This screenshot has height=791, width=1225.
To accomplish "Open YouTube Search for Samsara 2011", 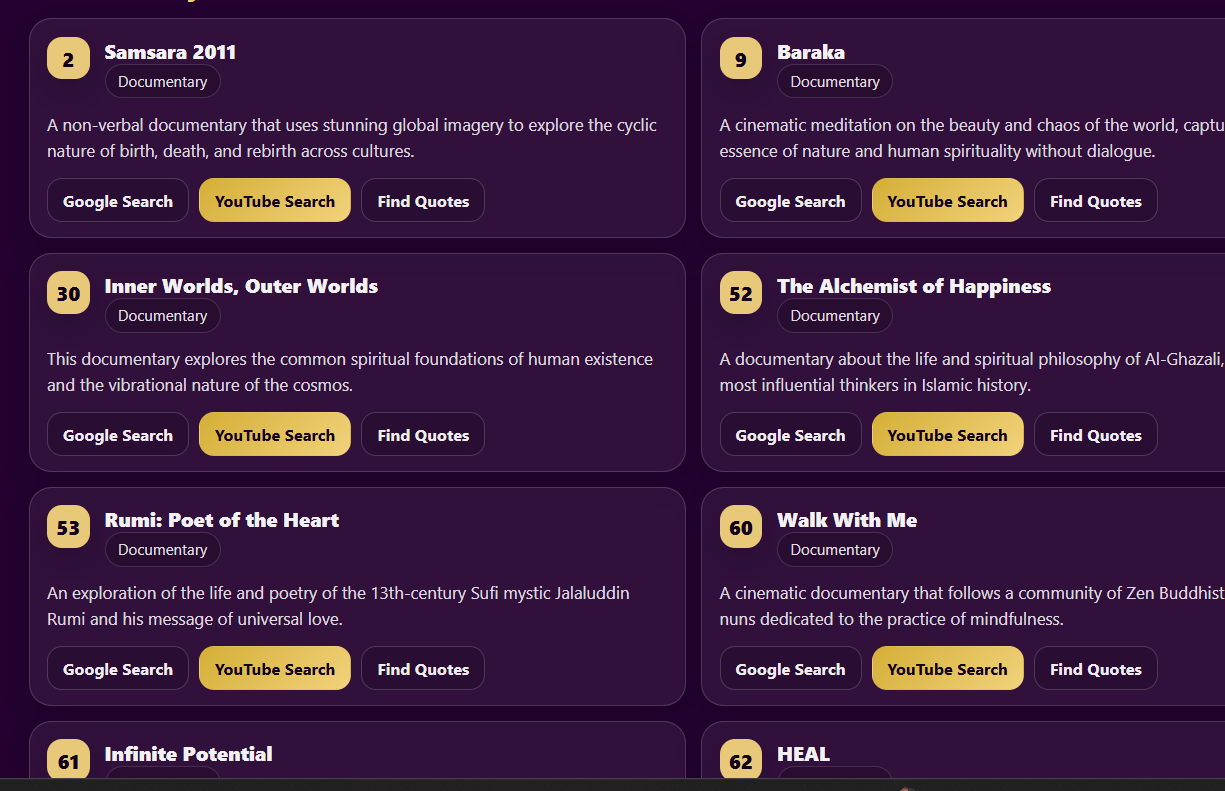I will pos(275,201).
